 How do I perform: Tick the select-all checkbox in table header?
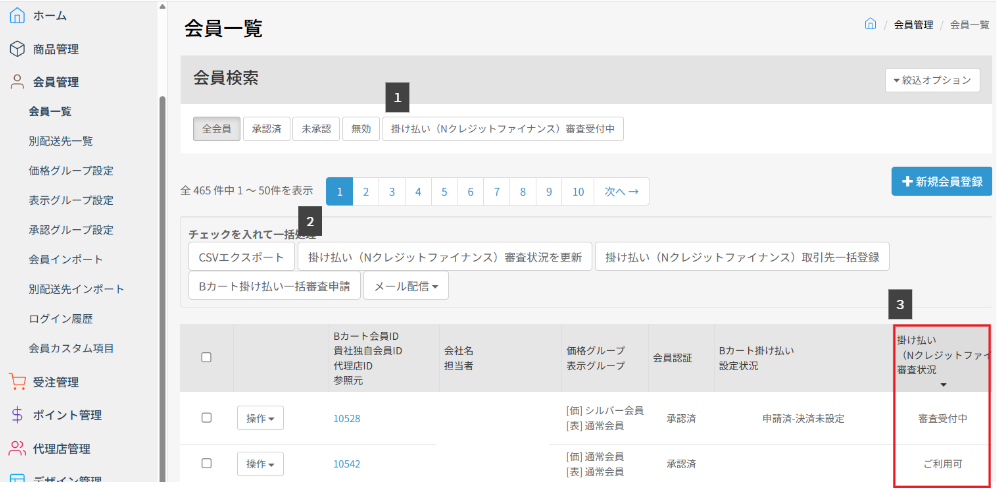pos(206,358)
